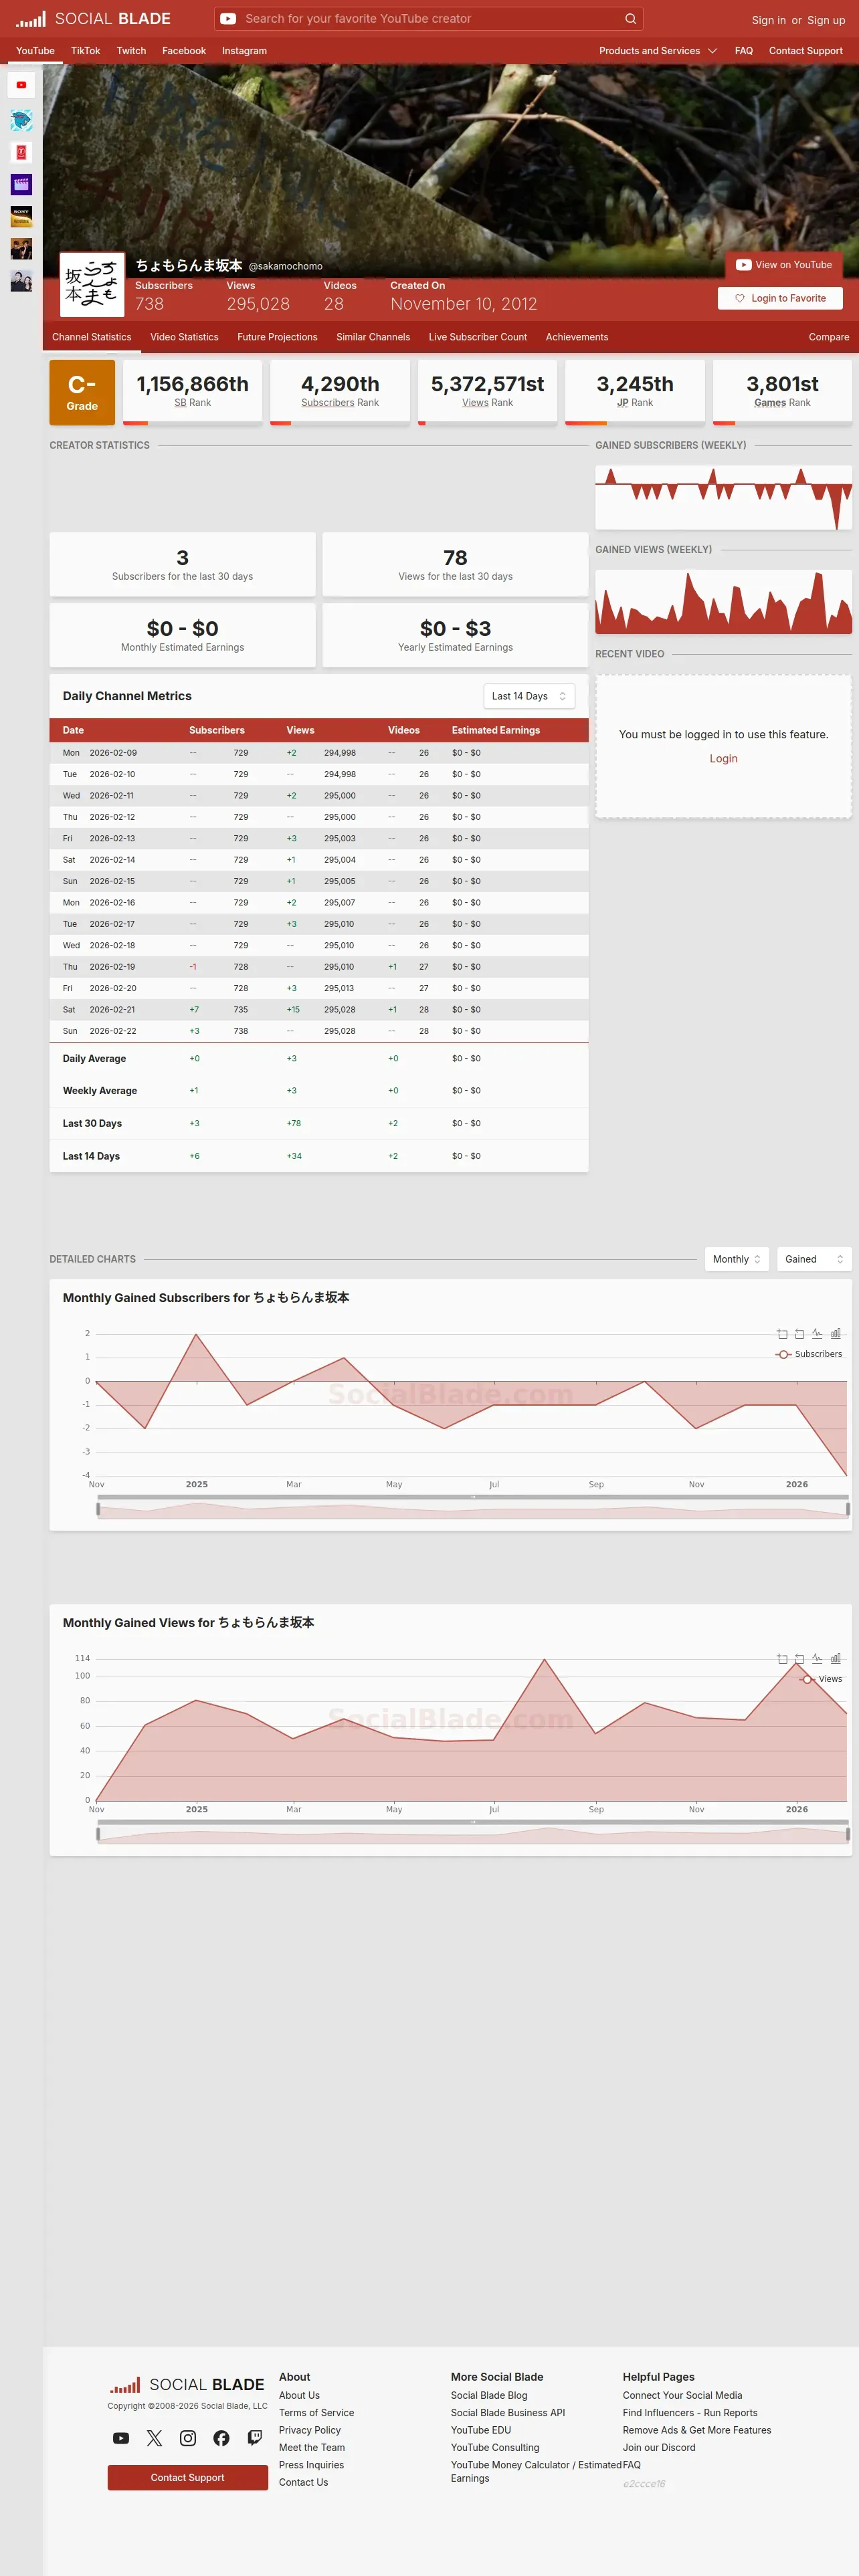Click the search magnifier icon in header
Viewport: 859px width, 2576px height.
coord(630,19)
